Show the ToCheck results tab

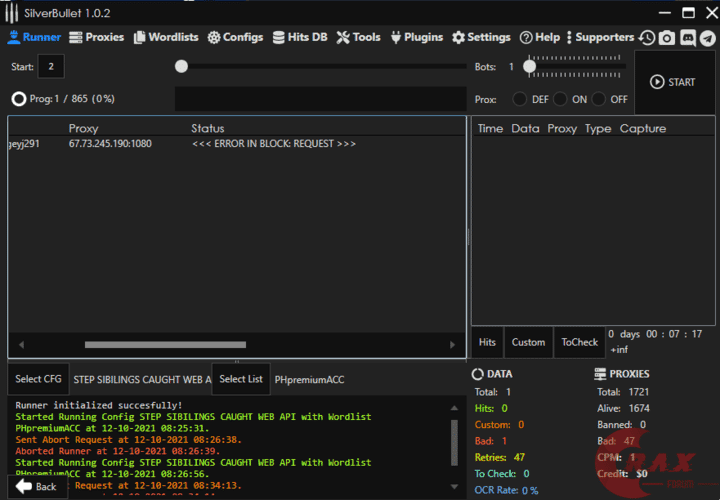(x=579, y=342)
